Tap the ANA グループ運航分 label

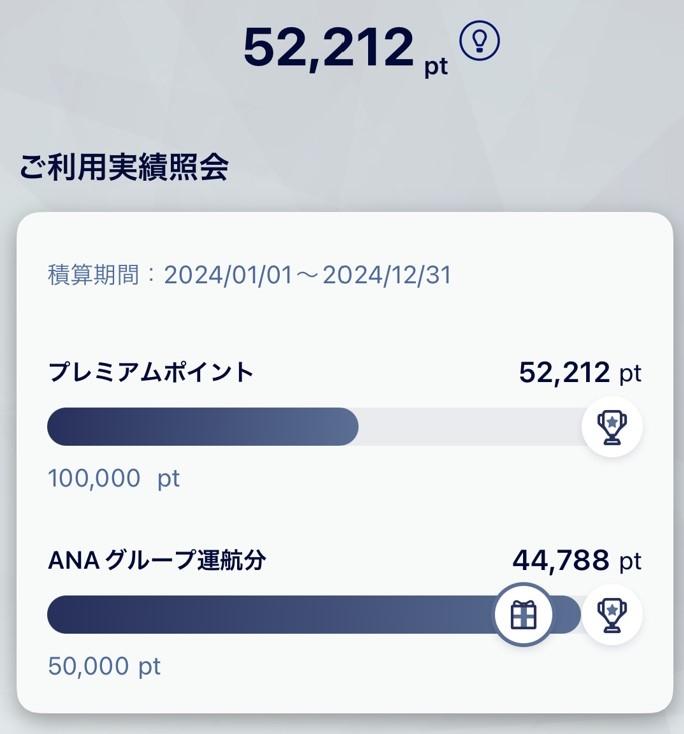tap(157, 561)
